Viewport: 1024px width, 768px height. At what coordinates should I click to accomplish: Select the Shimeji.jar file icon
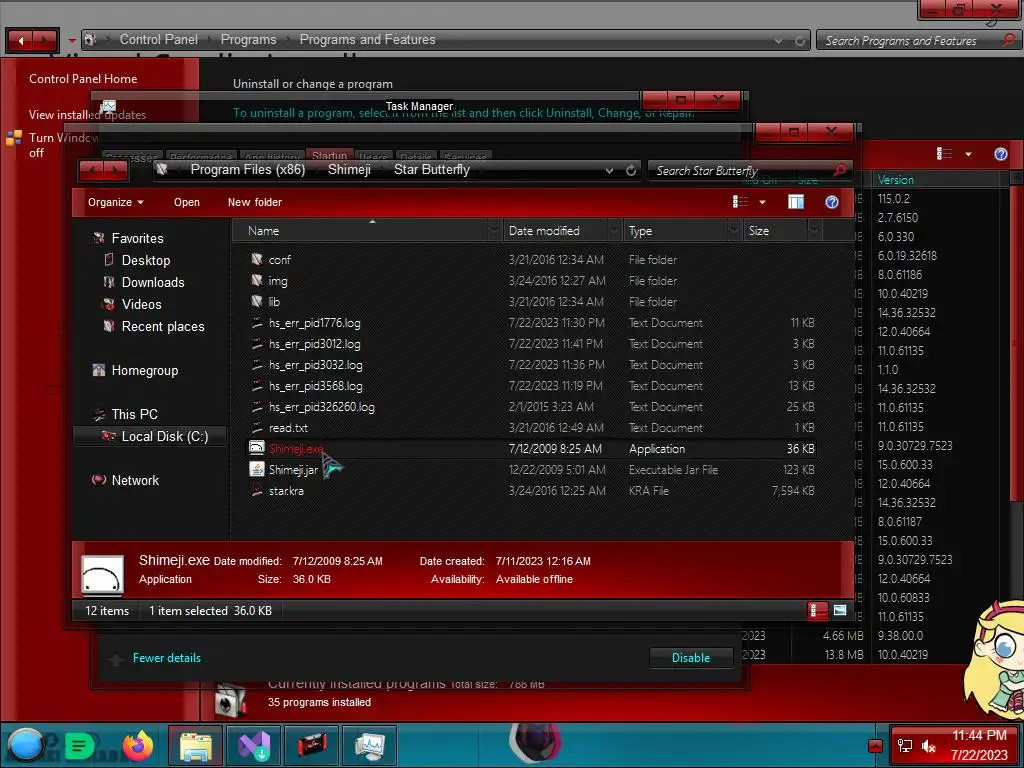point(257,470)
